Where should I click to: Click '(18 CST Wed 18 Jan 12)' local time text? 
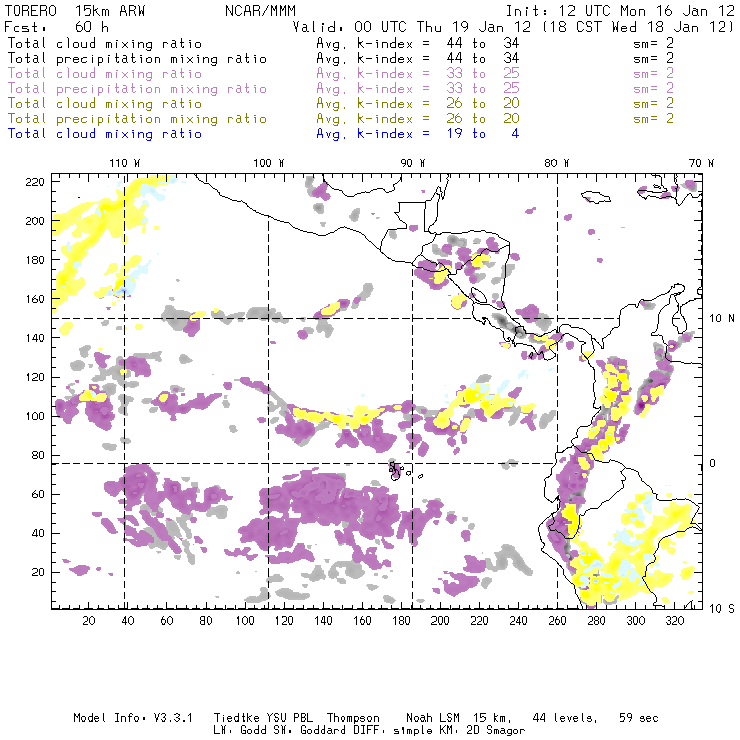[638, 26]
